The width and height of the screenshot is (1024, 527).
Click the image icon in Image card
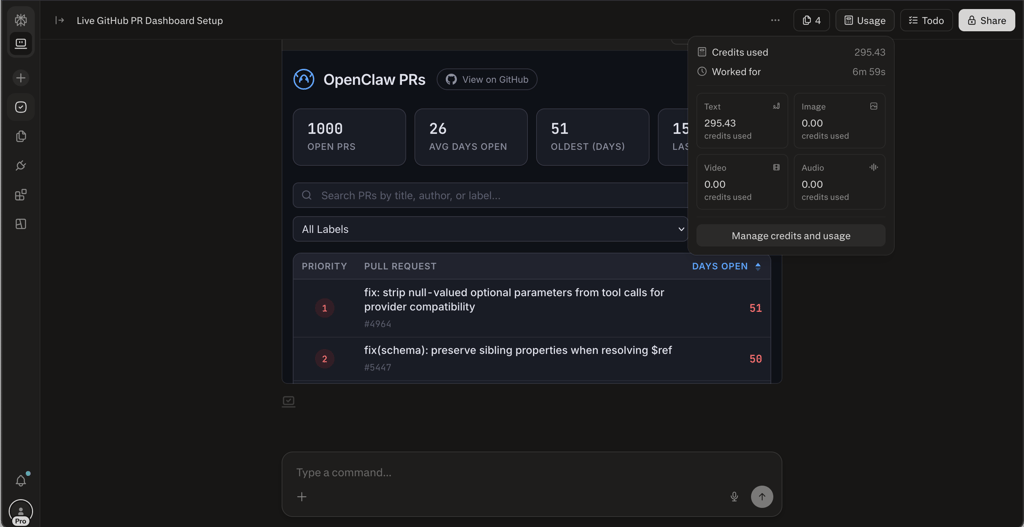pyautogui.click(x=874, y=106)
